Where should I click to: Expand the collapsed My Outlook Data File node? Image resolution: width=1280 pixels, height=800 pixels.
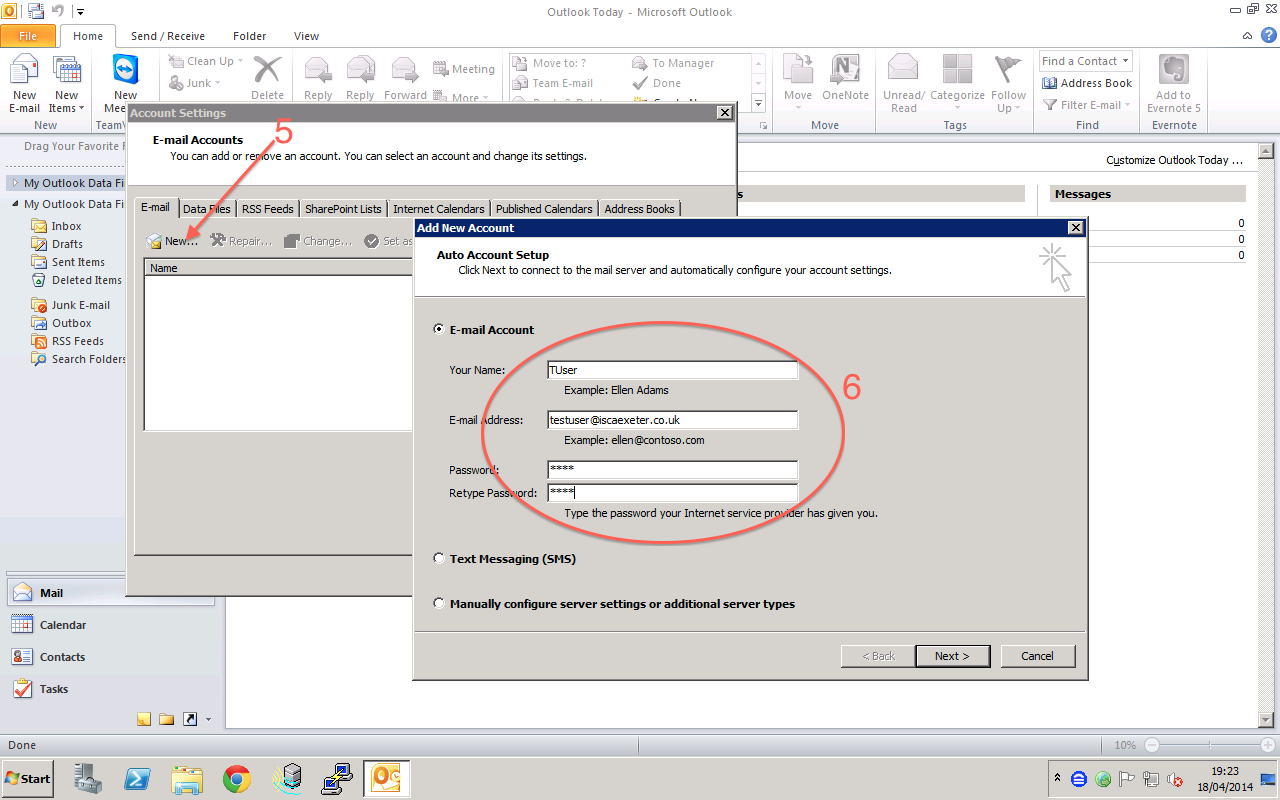[x=15, y=183]
